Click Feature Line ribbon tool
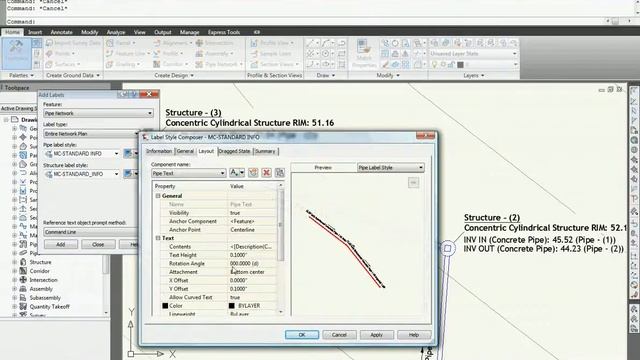 click(x=128, y=53)
